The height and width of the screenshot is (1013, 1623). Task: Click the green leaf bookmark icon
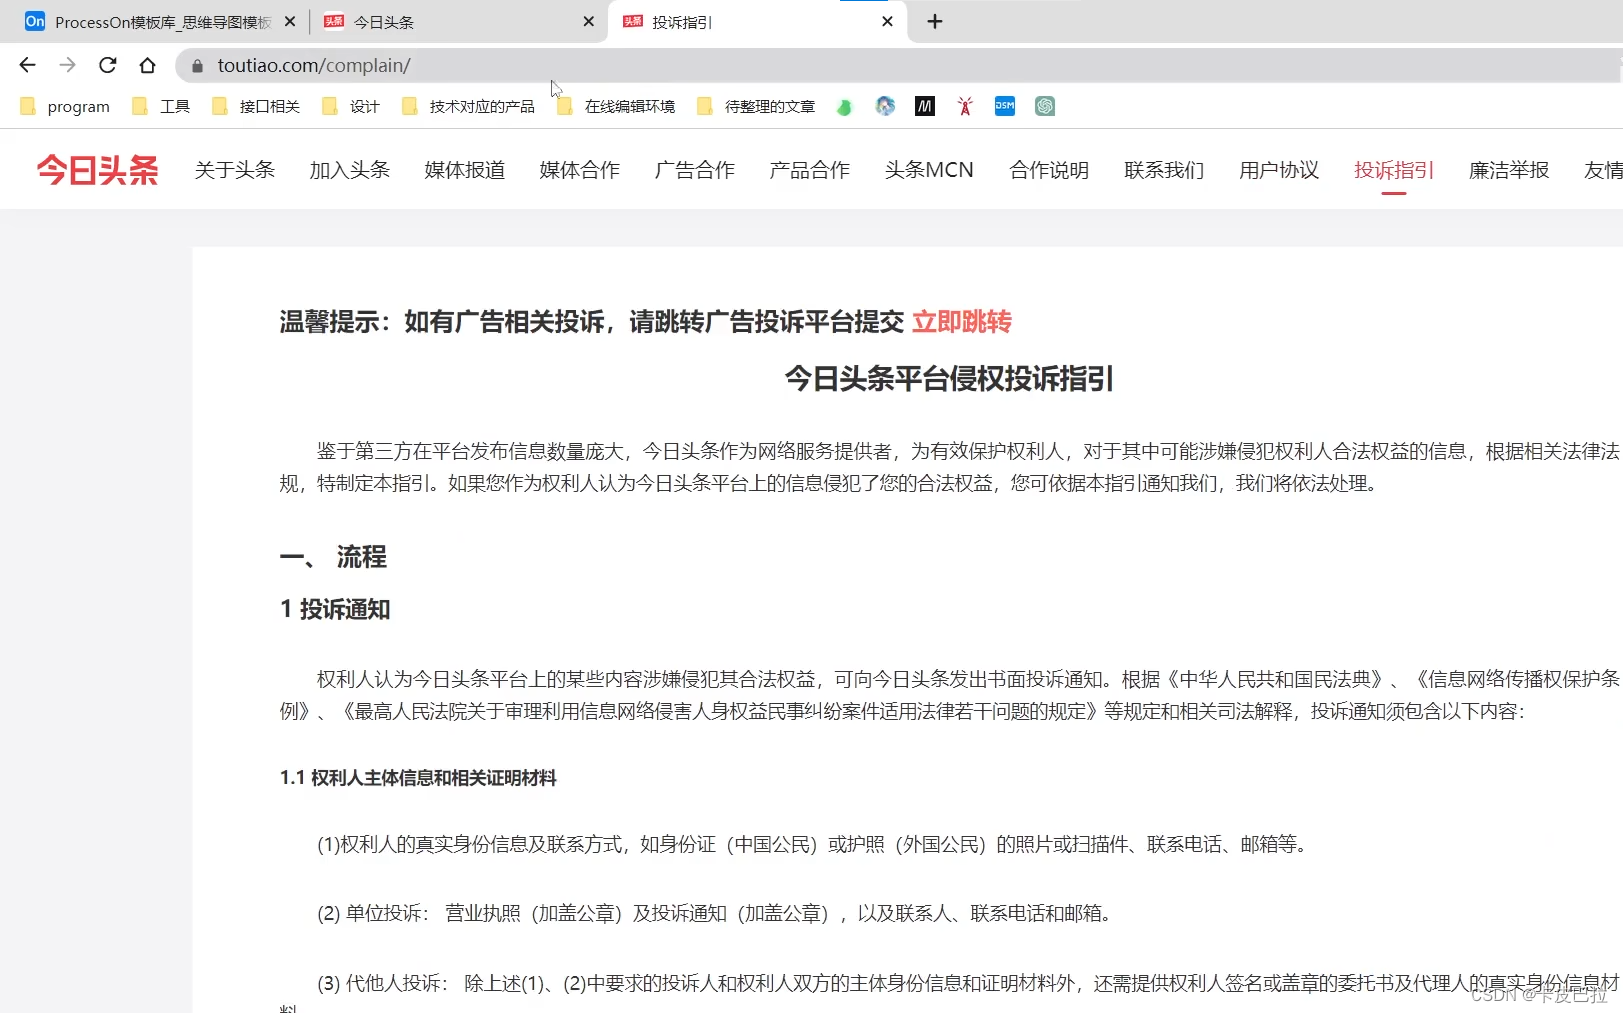pos(844,106)
